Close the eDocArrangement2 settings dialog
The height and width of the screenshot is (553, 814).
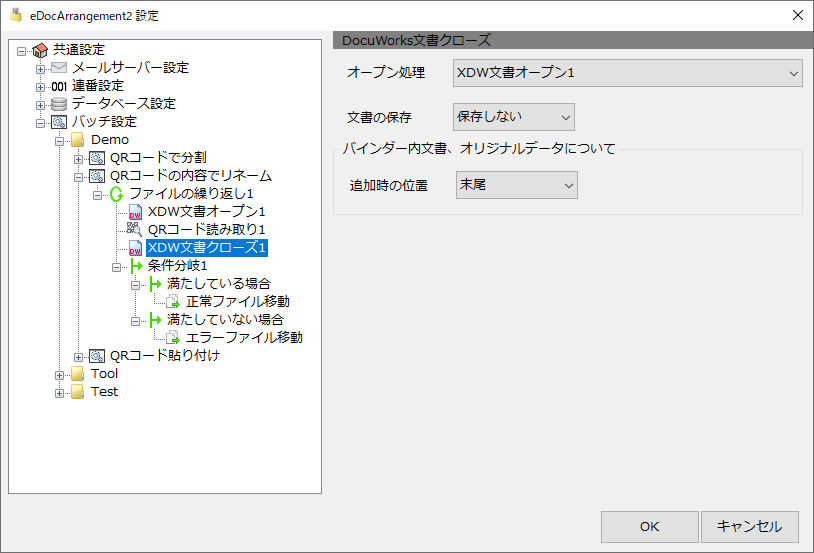(x=798, y=15)
